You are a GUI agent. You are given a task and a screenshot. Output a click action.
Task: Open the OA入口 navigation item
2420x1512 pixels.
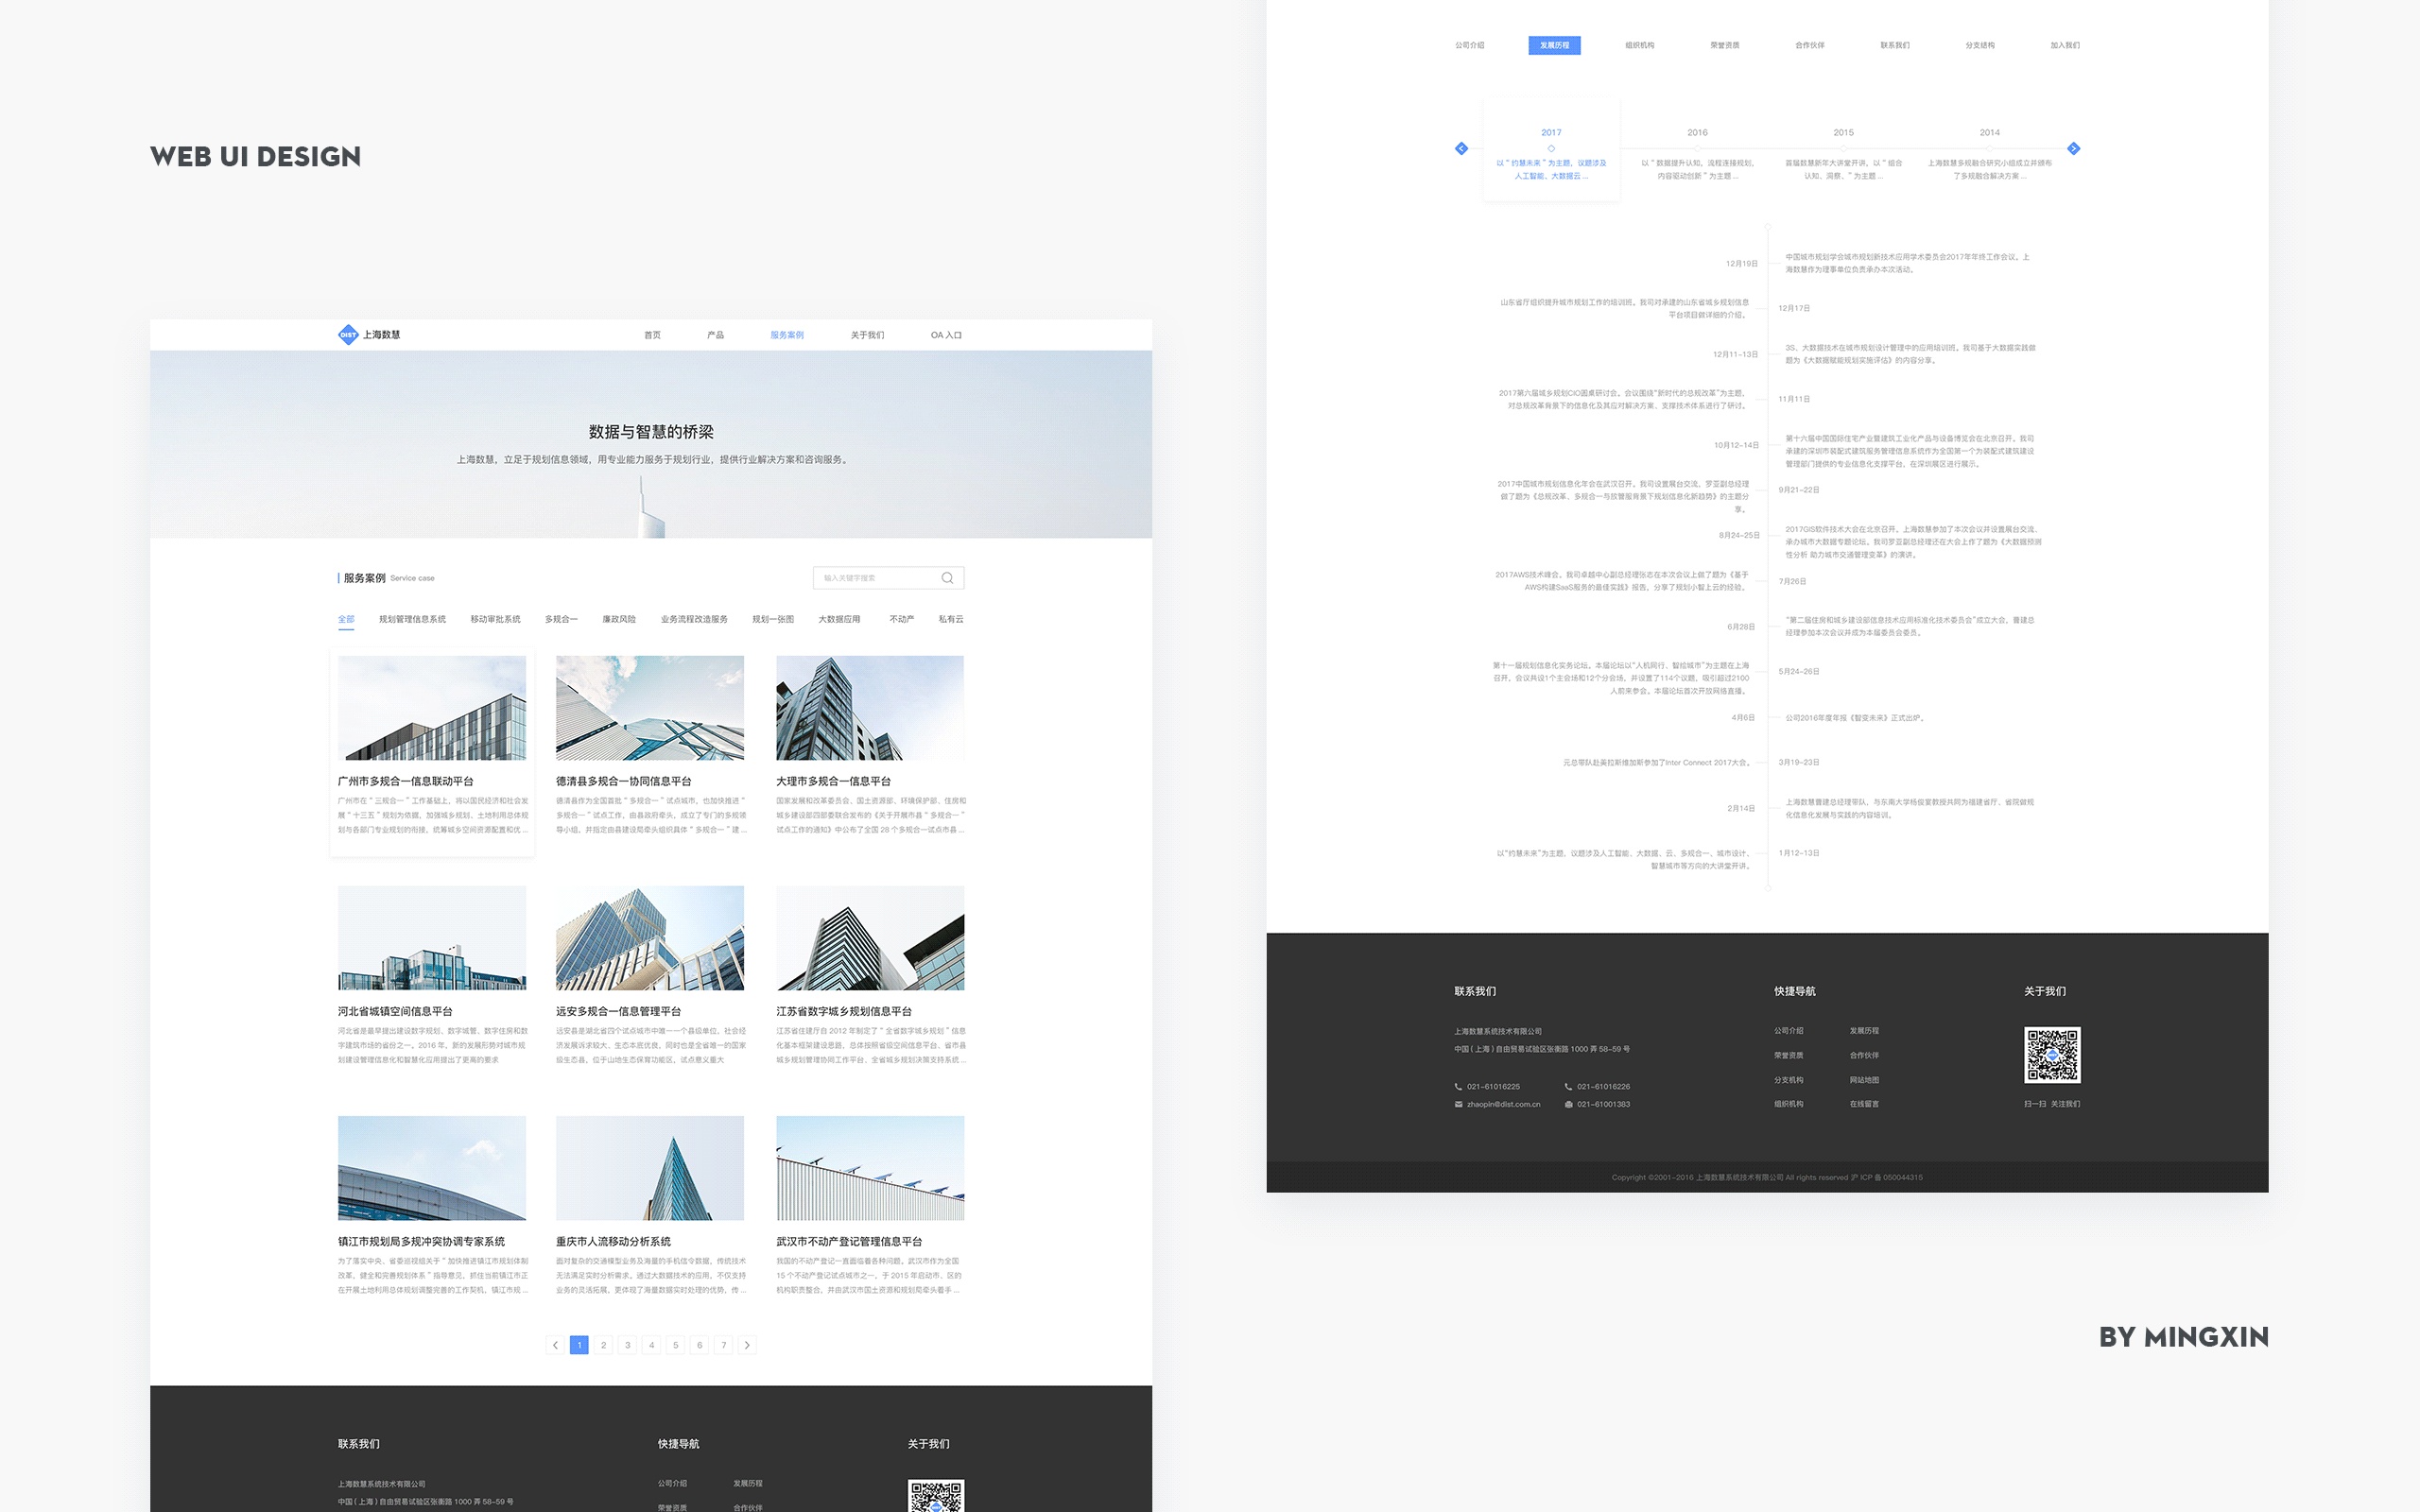[946, 335]
